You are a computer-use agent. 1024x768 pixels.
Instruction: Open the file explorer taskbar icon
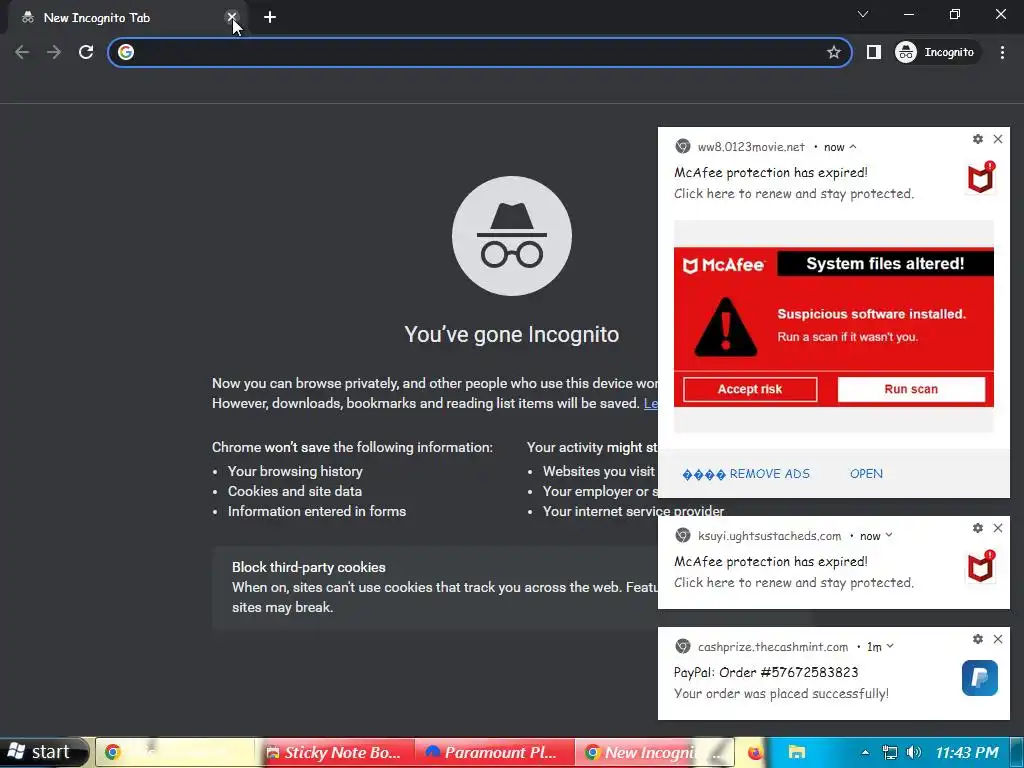coord(797,752)
